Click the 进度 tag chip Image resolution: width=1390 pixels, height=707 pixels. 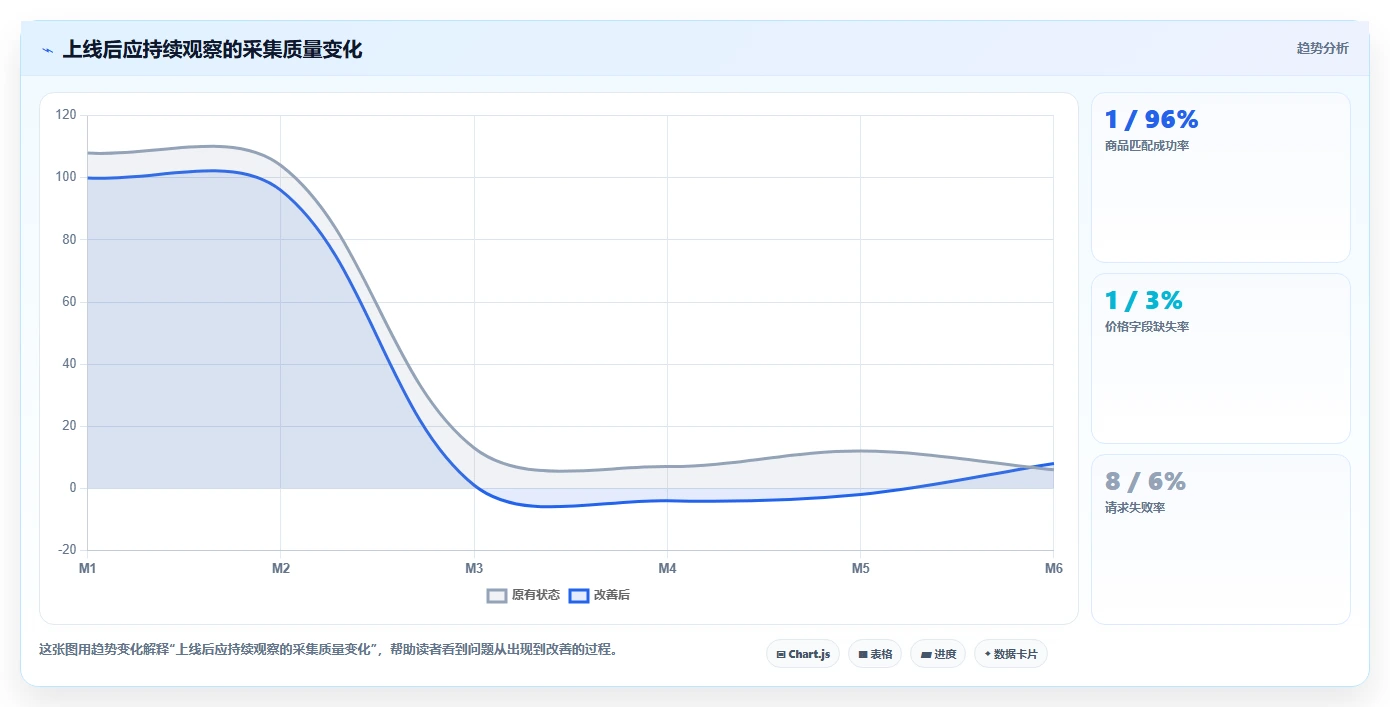[938, 654]
